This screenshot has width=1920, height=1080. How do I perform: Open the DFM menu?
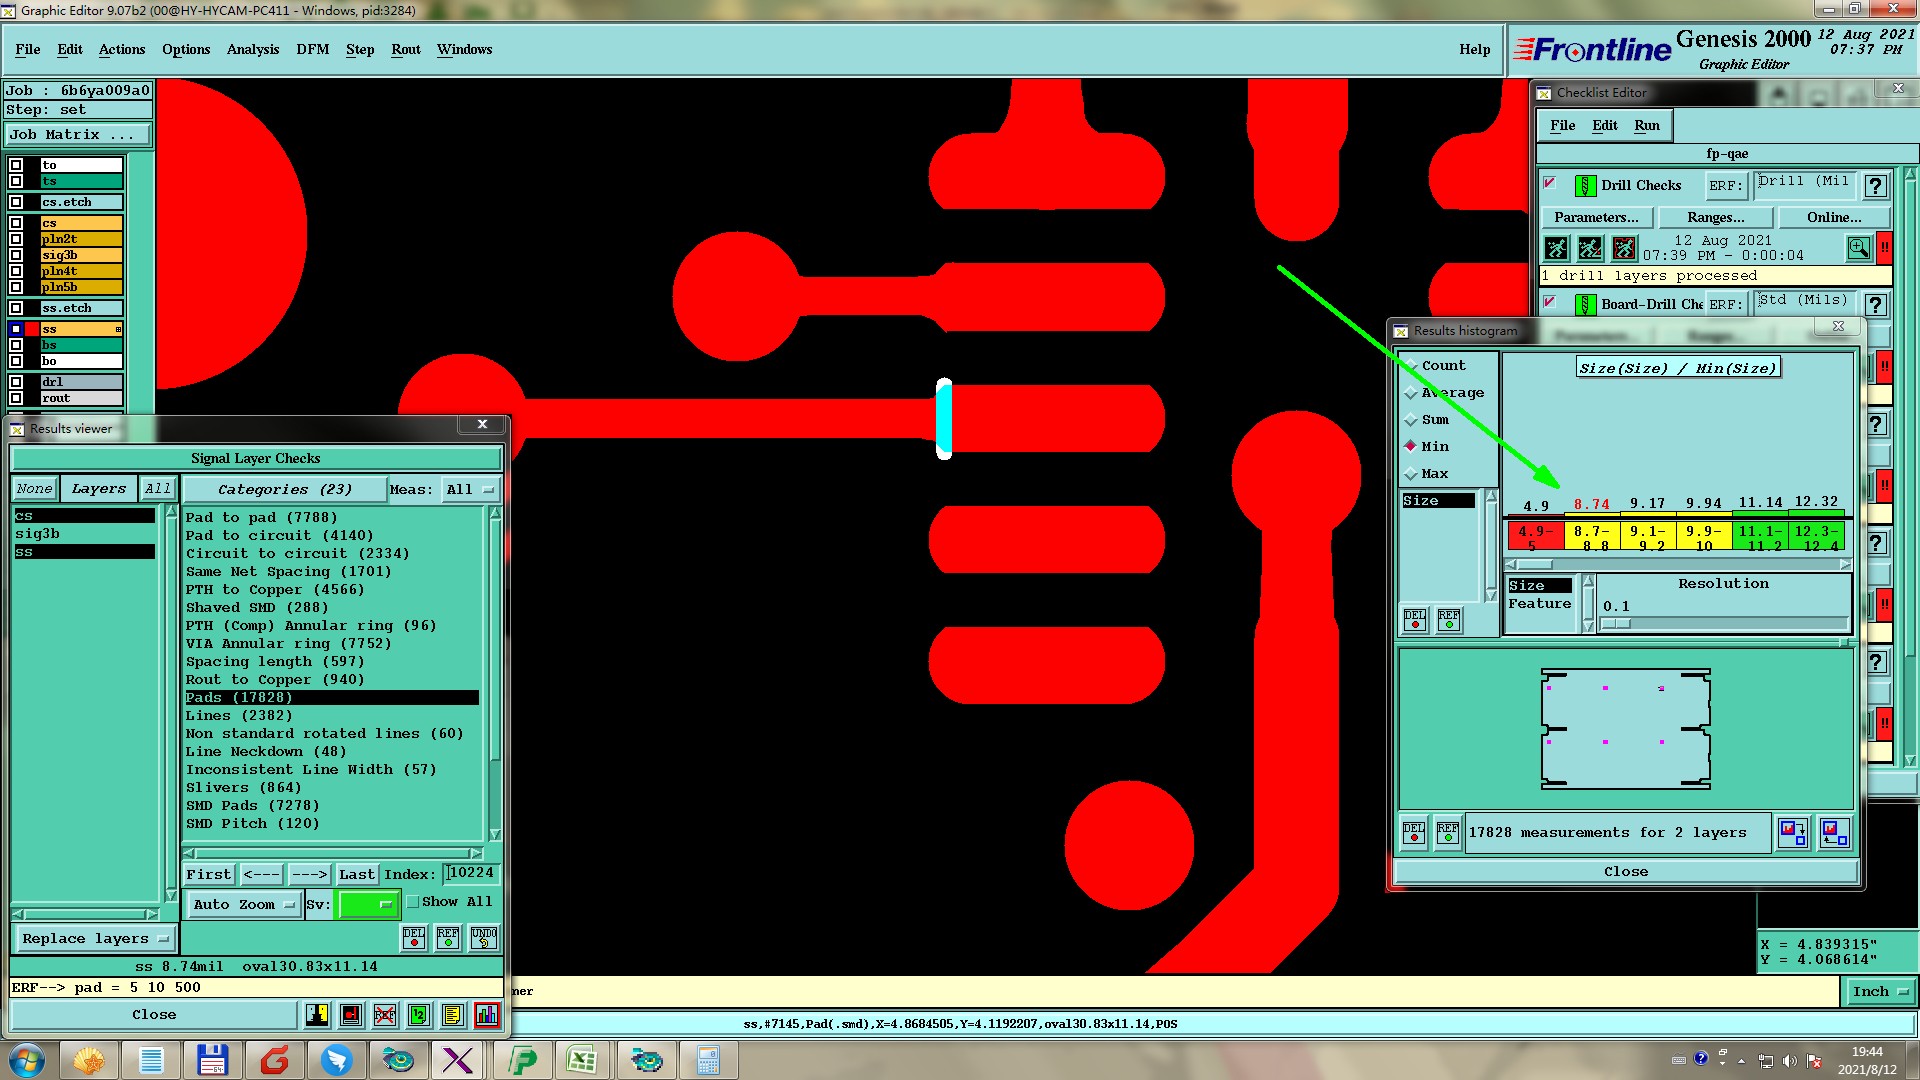coord(313,49)
